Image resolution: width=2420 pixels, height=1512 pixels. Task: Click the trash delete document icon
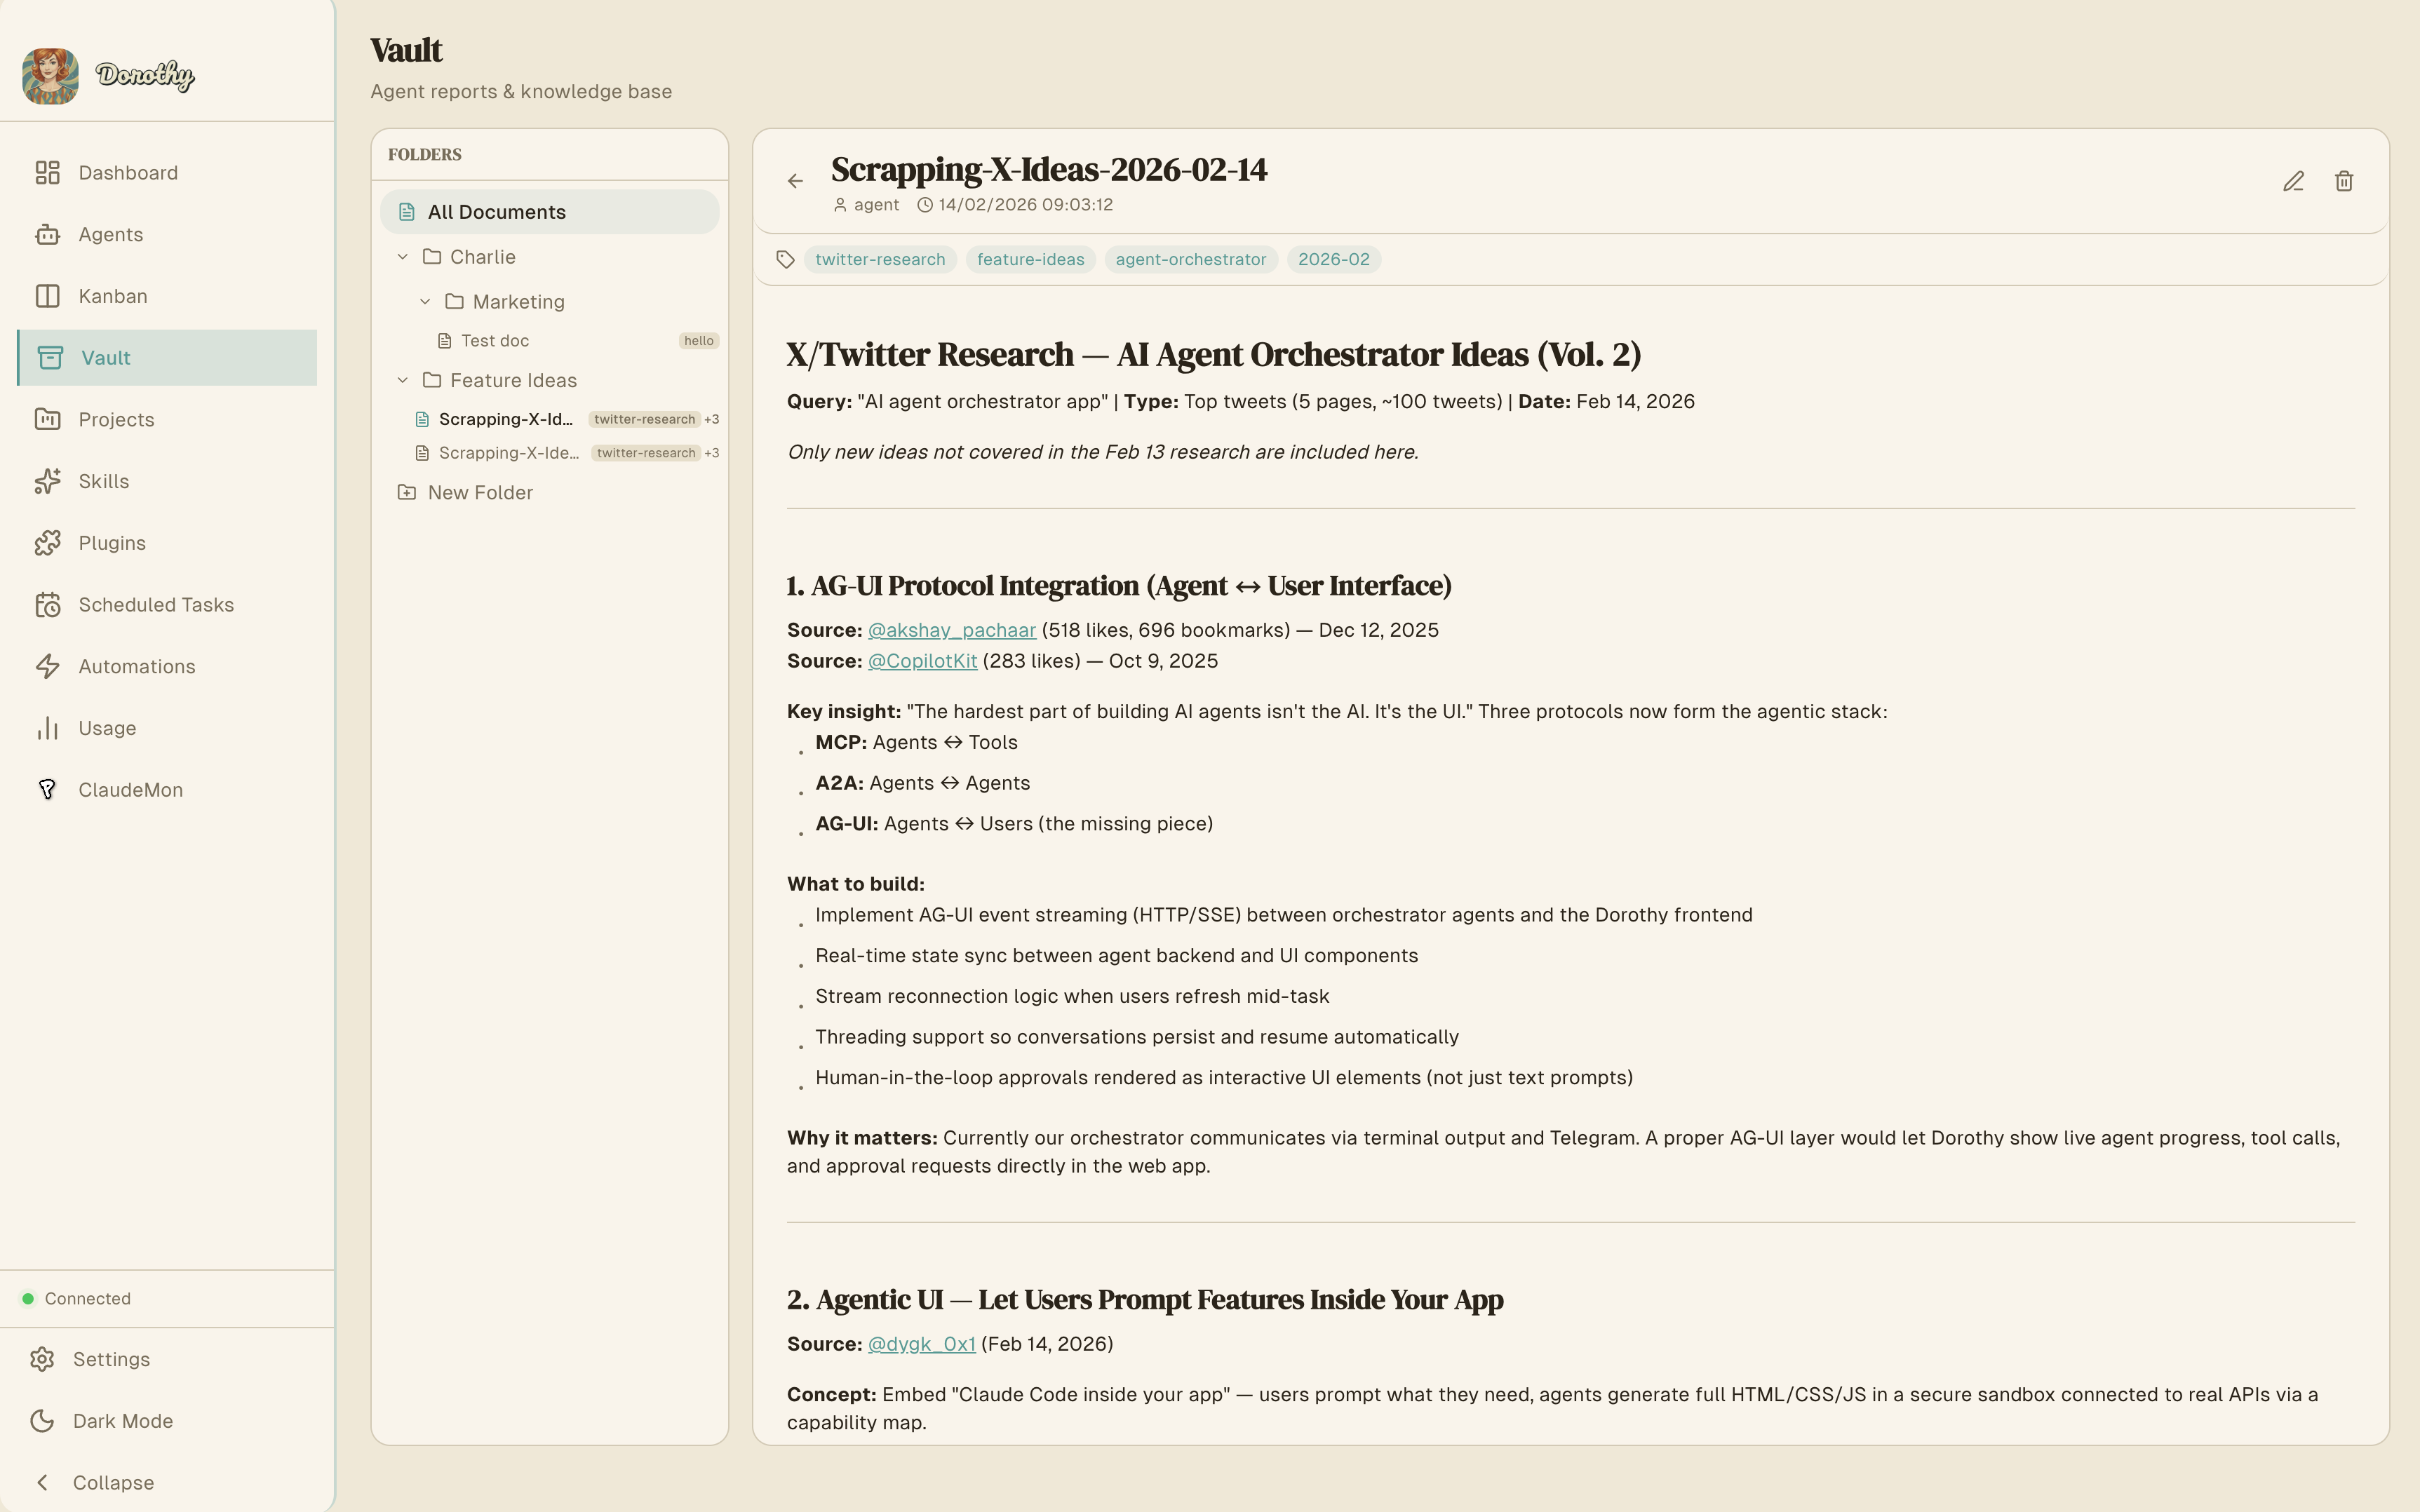click(2344, 181)
